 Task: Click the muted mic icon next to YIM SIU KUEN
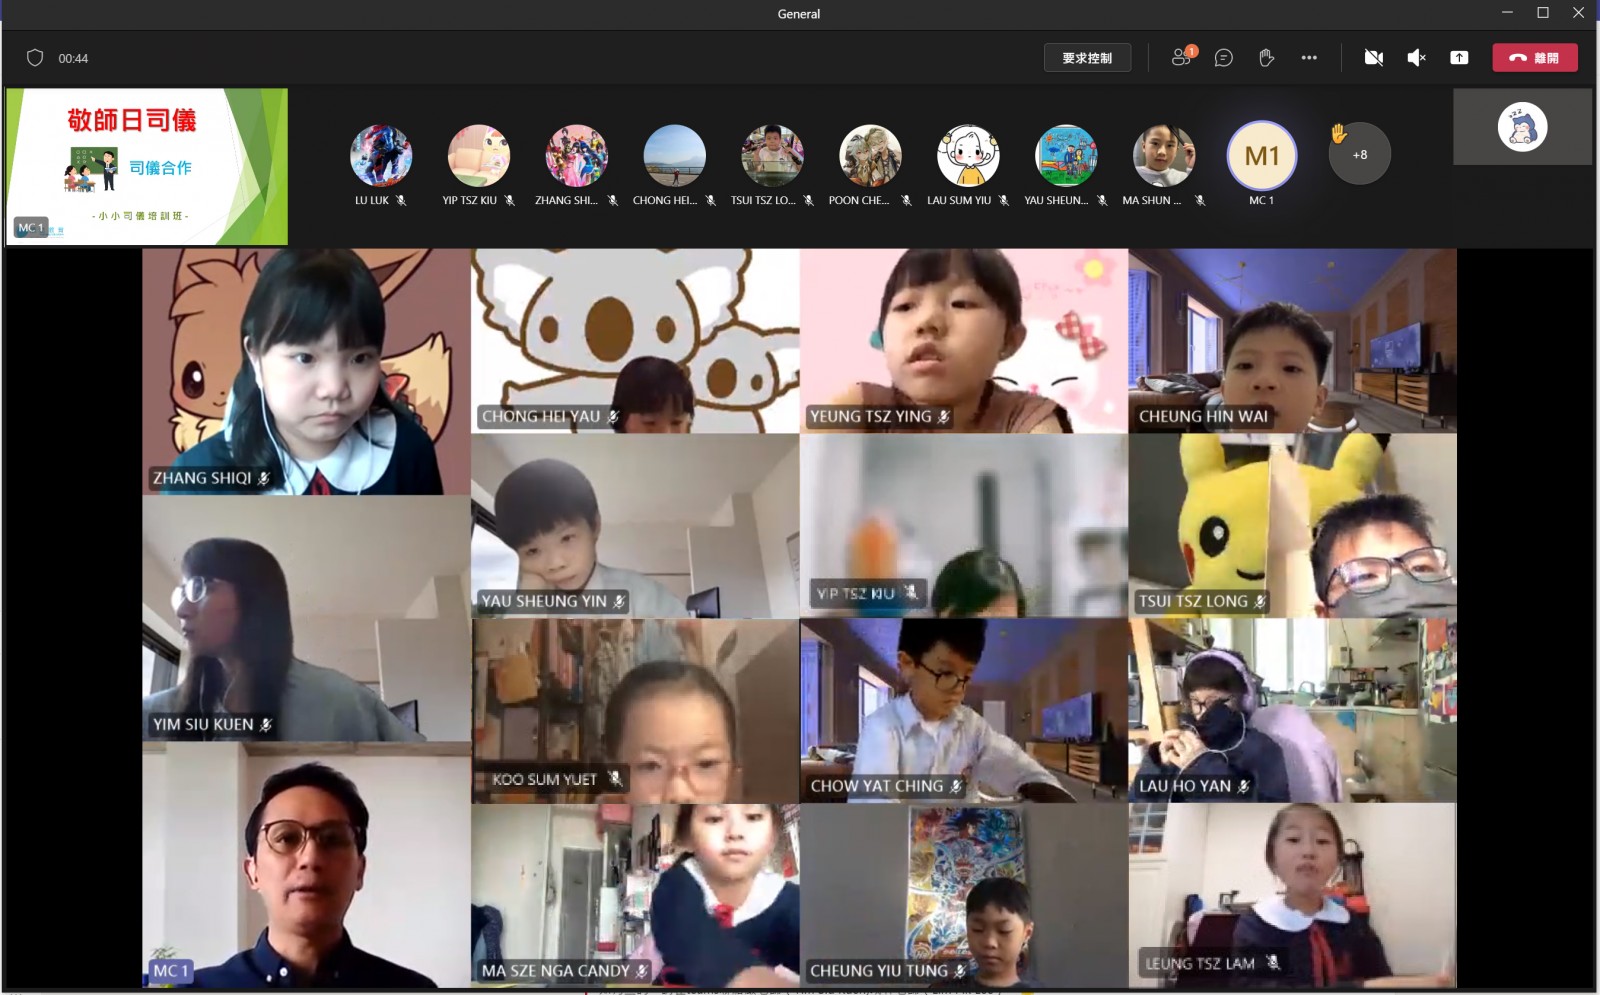click(266, 725)
